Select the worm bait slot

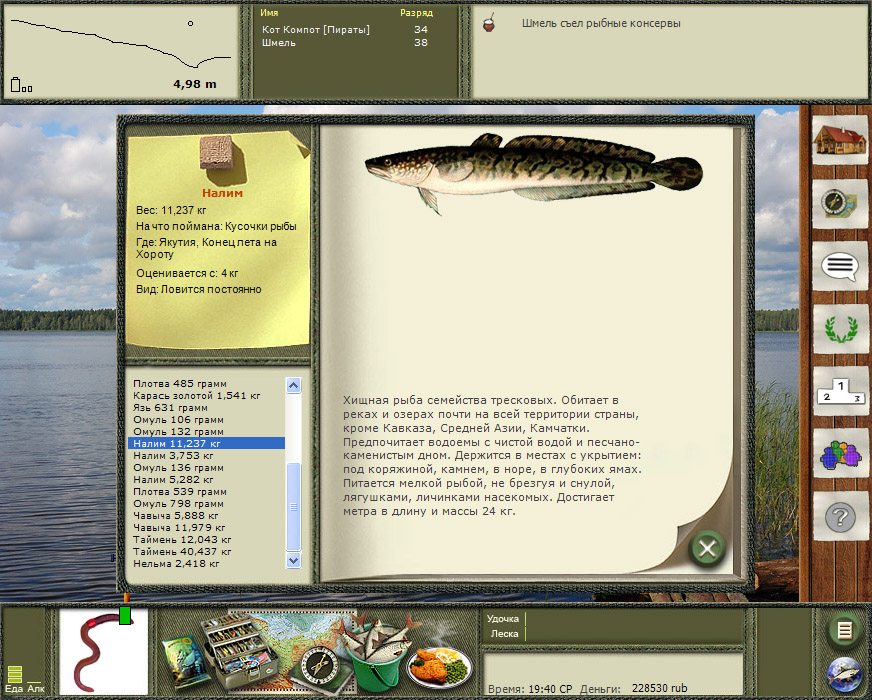coord(103,650)
